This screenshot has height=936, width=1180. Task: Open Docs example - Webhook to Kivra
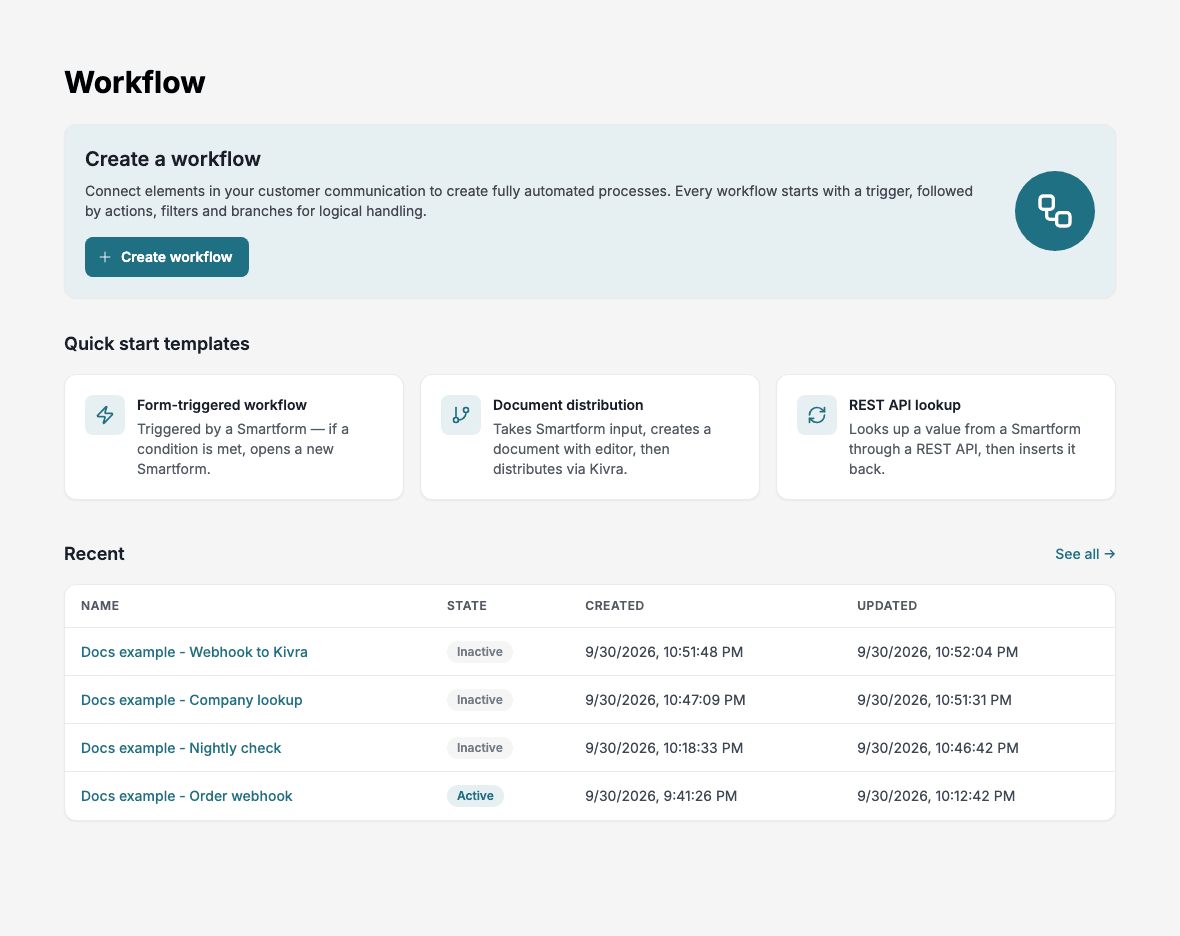194,652
